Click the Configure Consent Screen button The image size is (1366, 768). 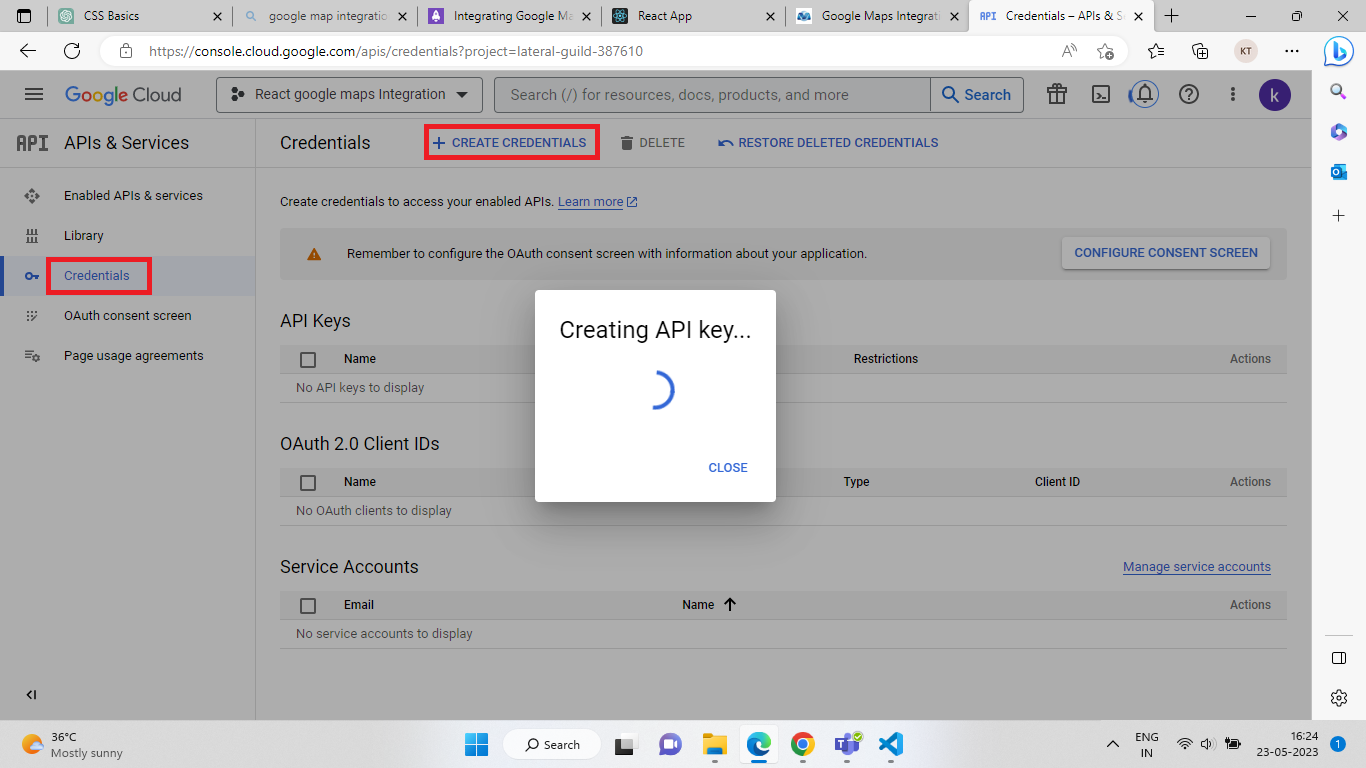pos(1165,253)
